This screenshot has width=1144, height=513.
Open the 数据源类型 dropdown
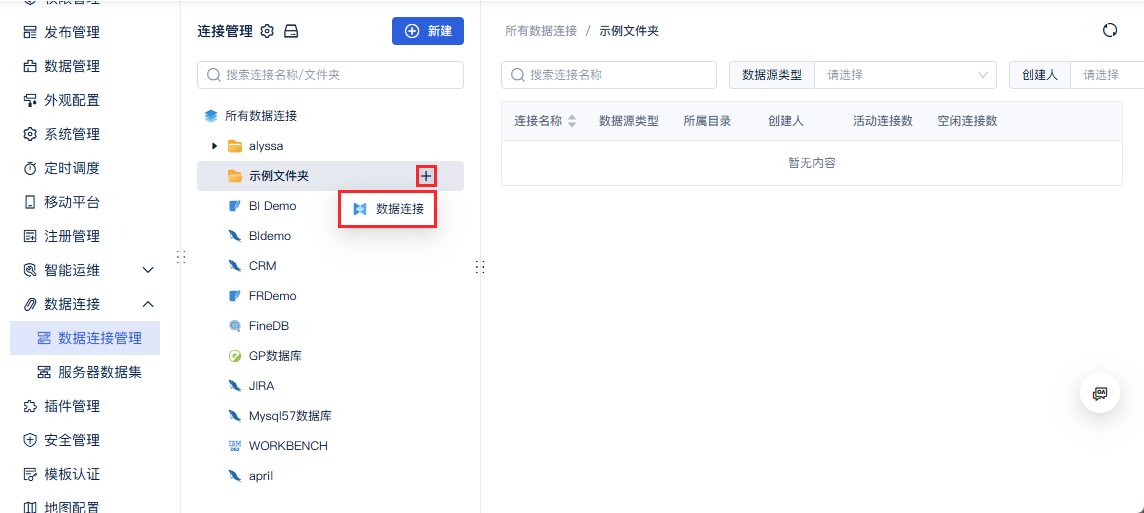(x=904, y=75)
